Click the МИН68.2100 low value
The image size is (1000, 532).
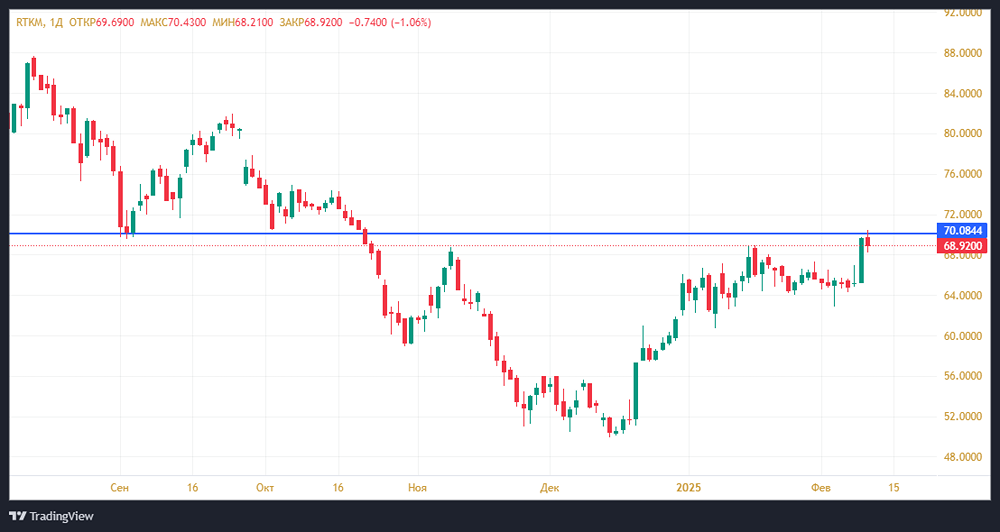(x=242, y=22)
